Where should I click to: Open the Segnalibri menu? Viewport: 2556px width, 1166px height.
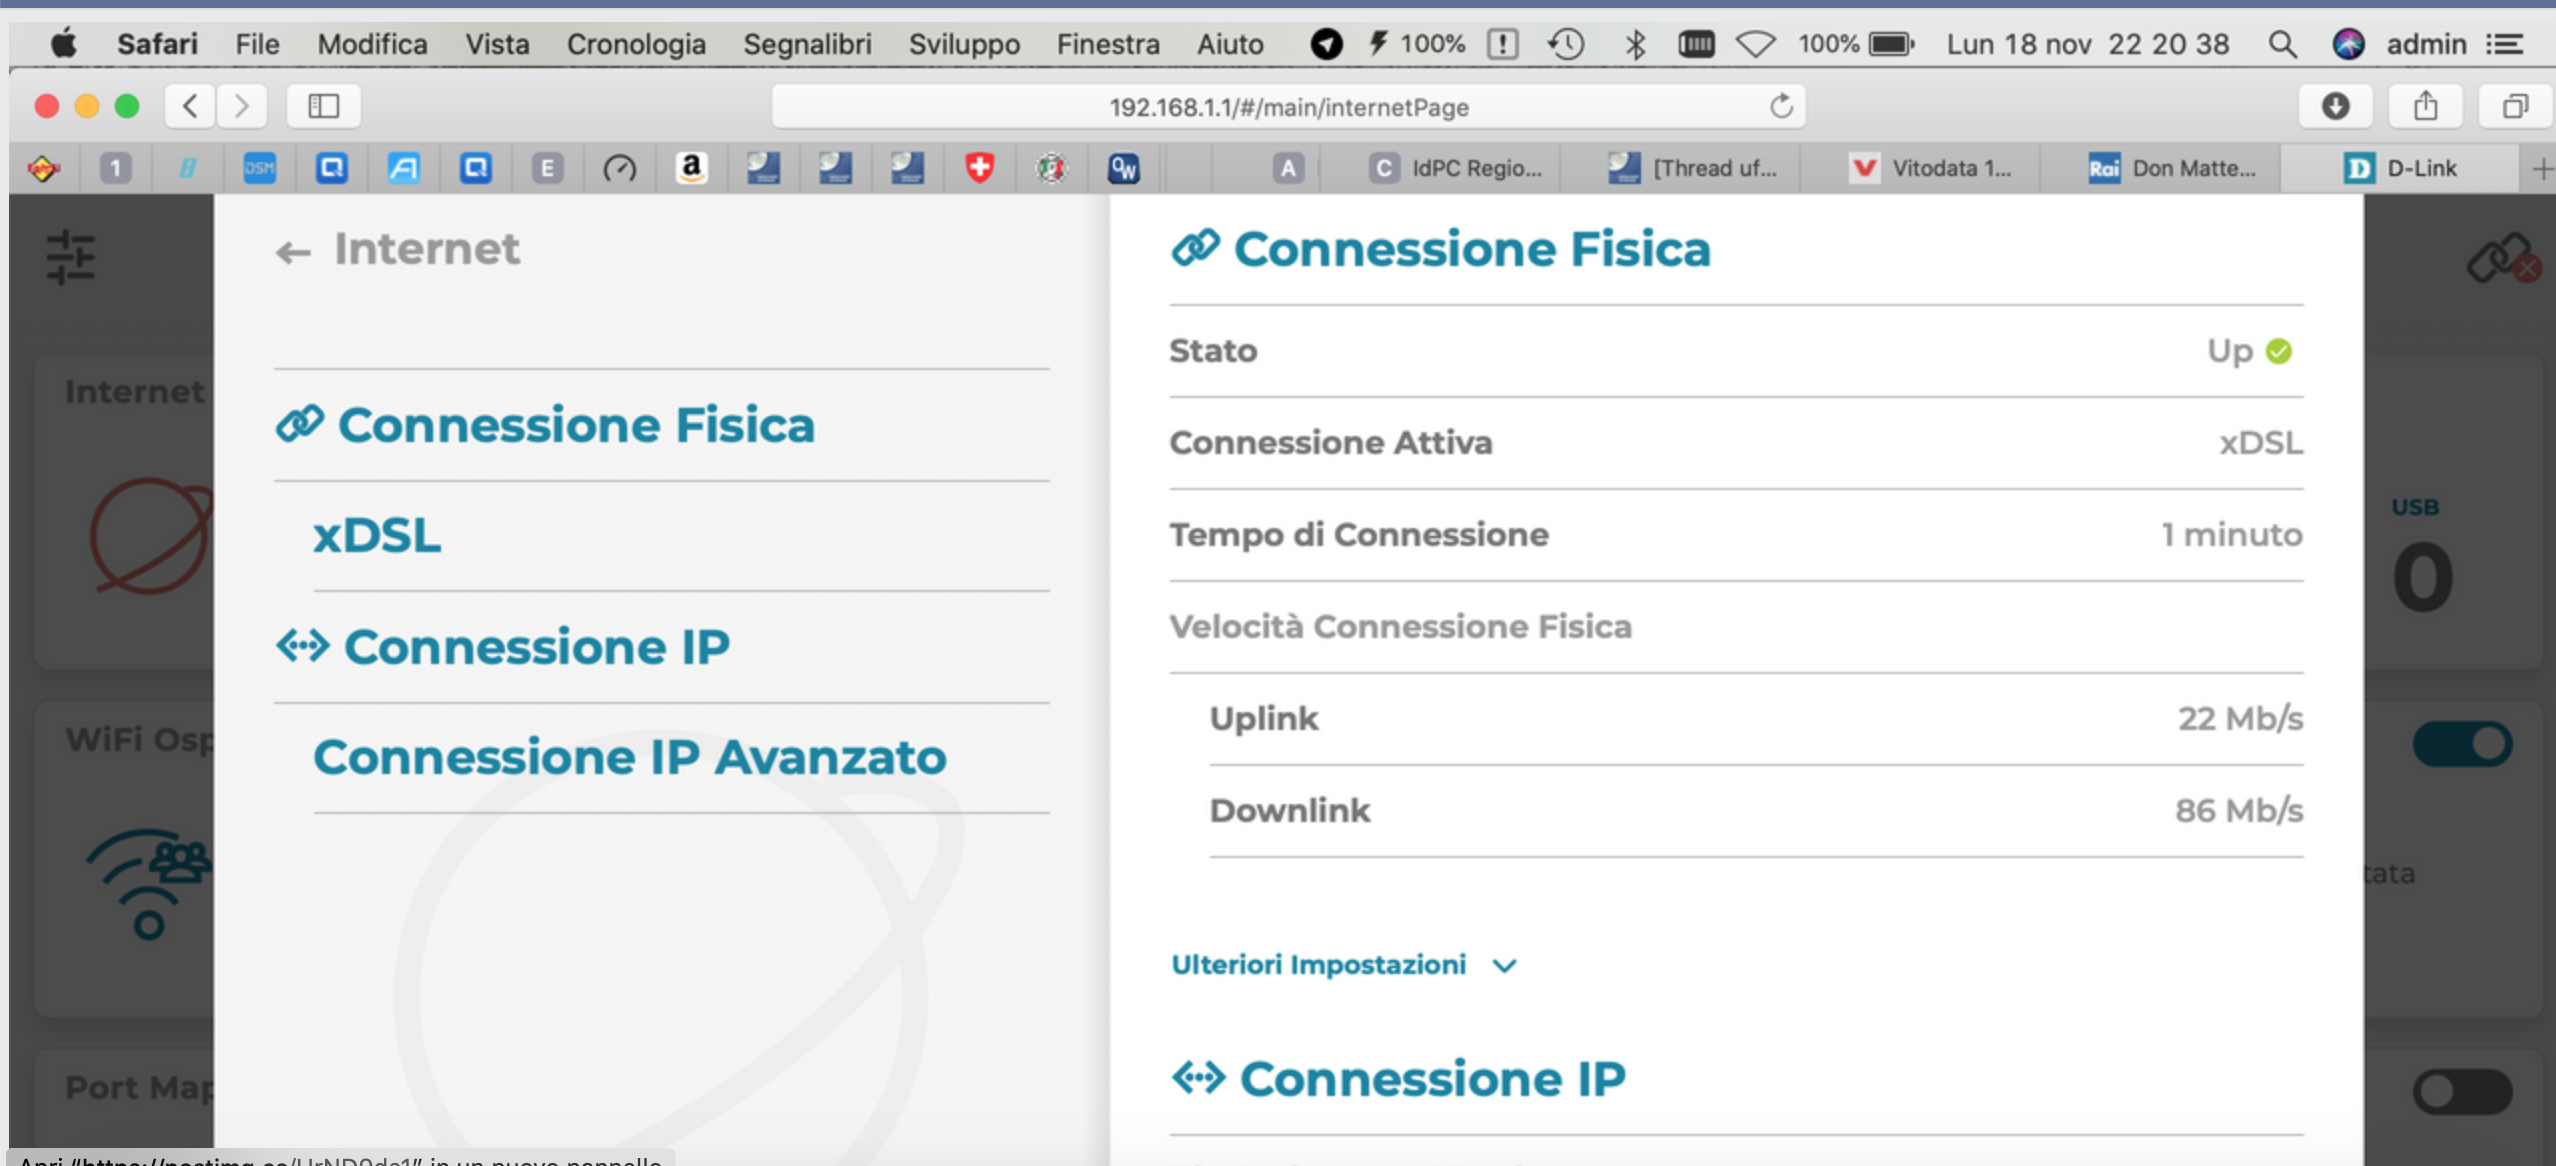point(807,44)
